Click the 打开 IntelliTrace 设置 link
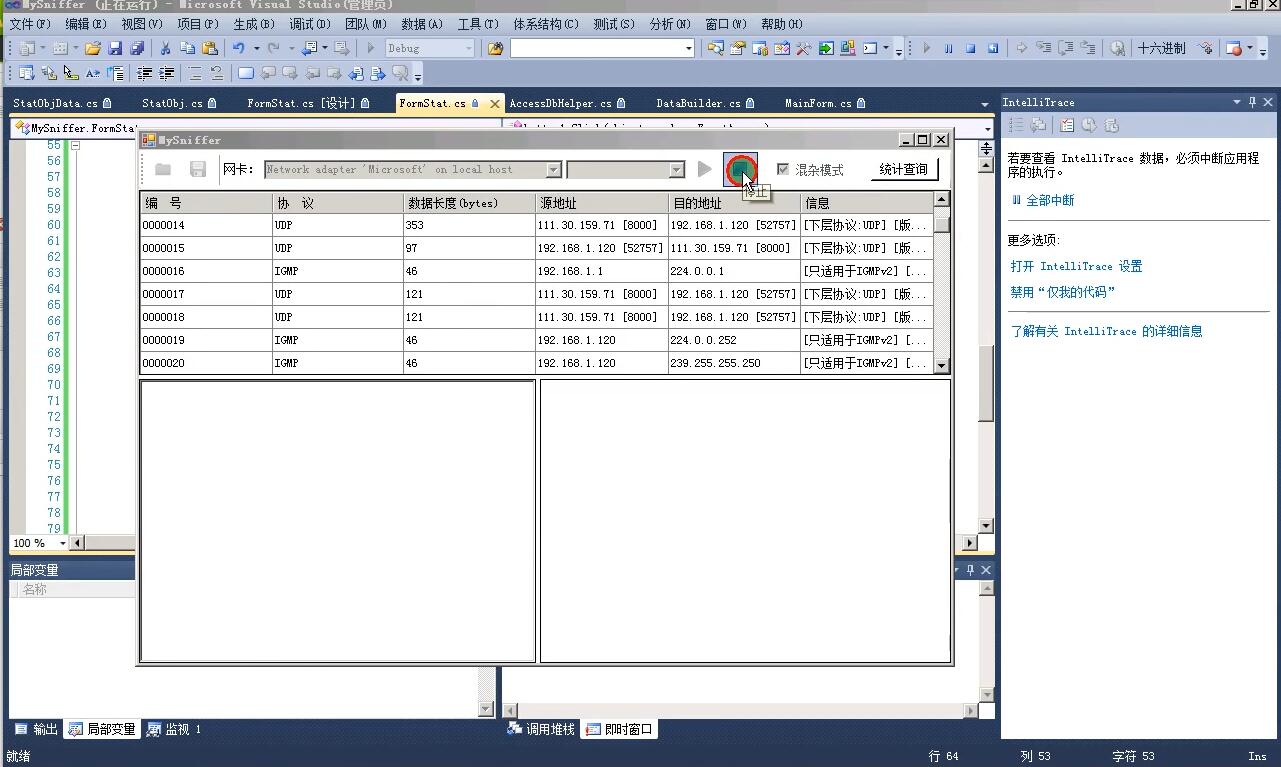The height and width of the screenshot is (767, 1281). point(1076,266)
